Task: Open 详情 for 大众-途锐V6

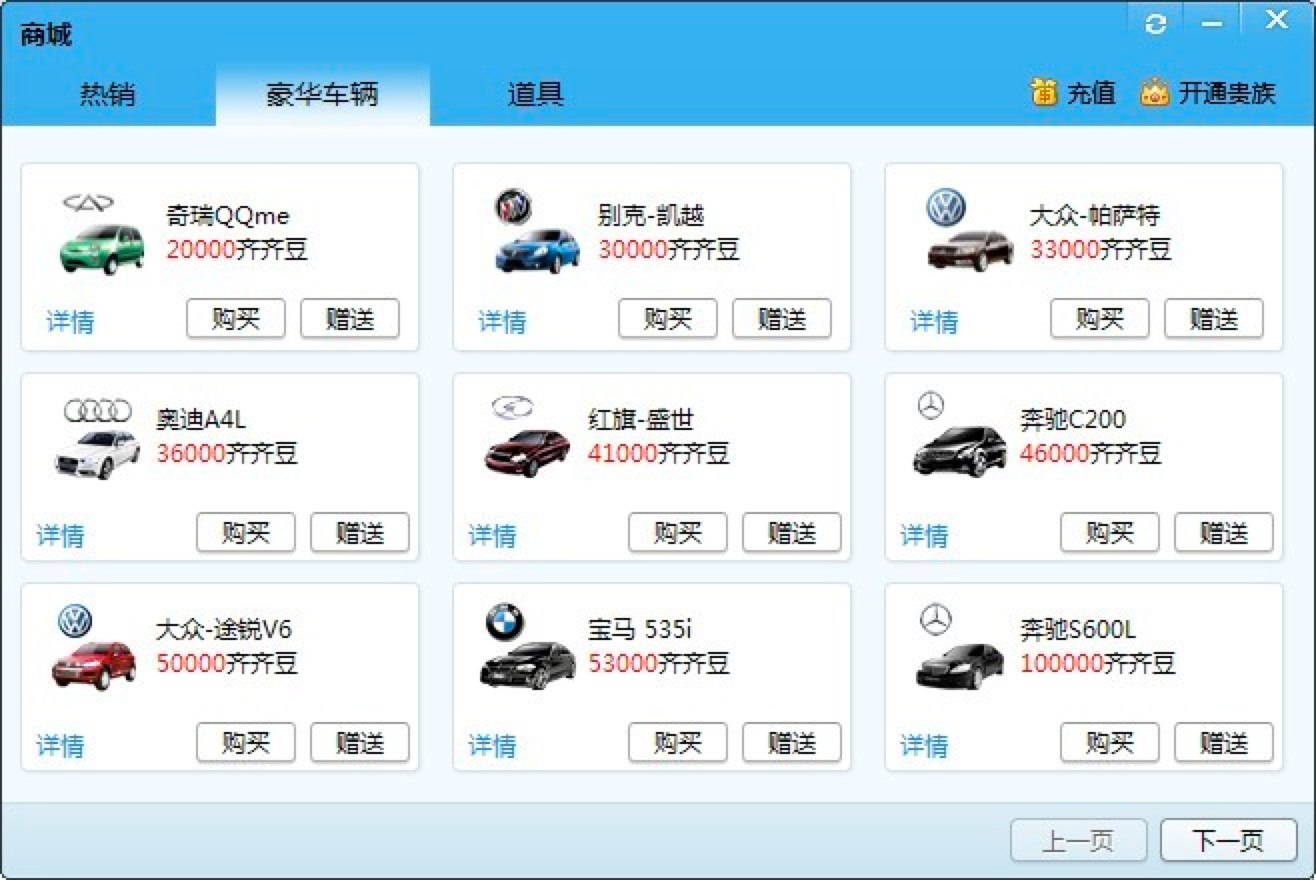Action: pyautogui.click(x=62, y=745)
